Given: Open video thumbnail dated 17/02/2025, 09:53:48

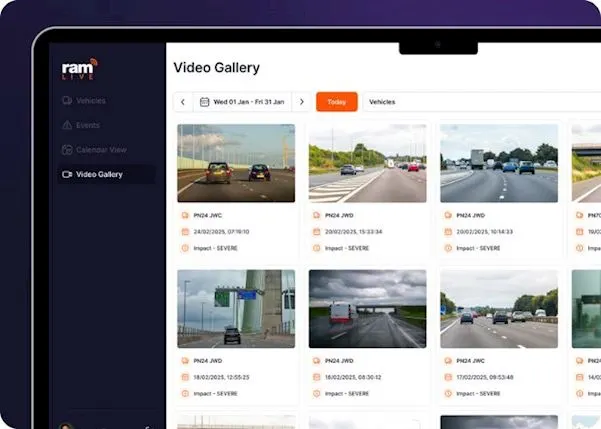Looking at the screenshot, I should (x=499, y=309).
